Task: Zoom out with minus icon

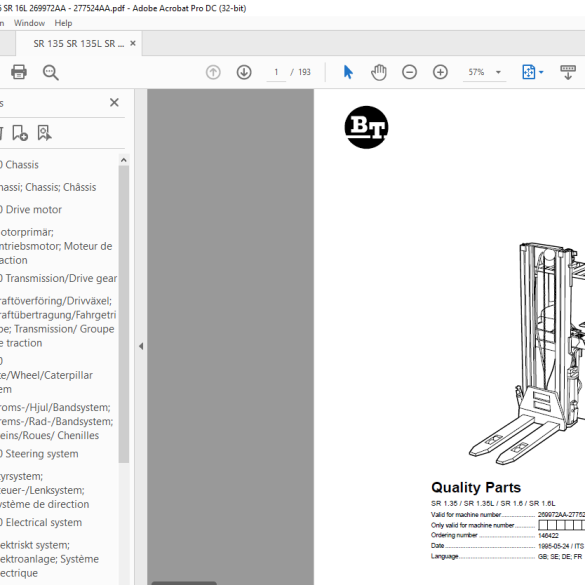Action: coord(409,72)
